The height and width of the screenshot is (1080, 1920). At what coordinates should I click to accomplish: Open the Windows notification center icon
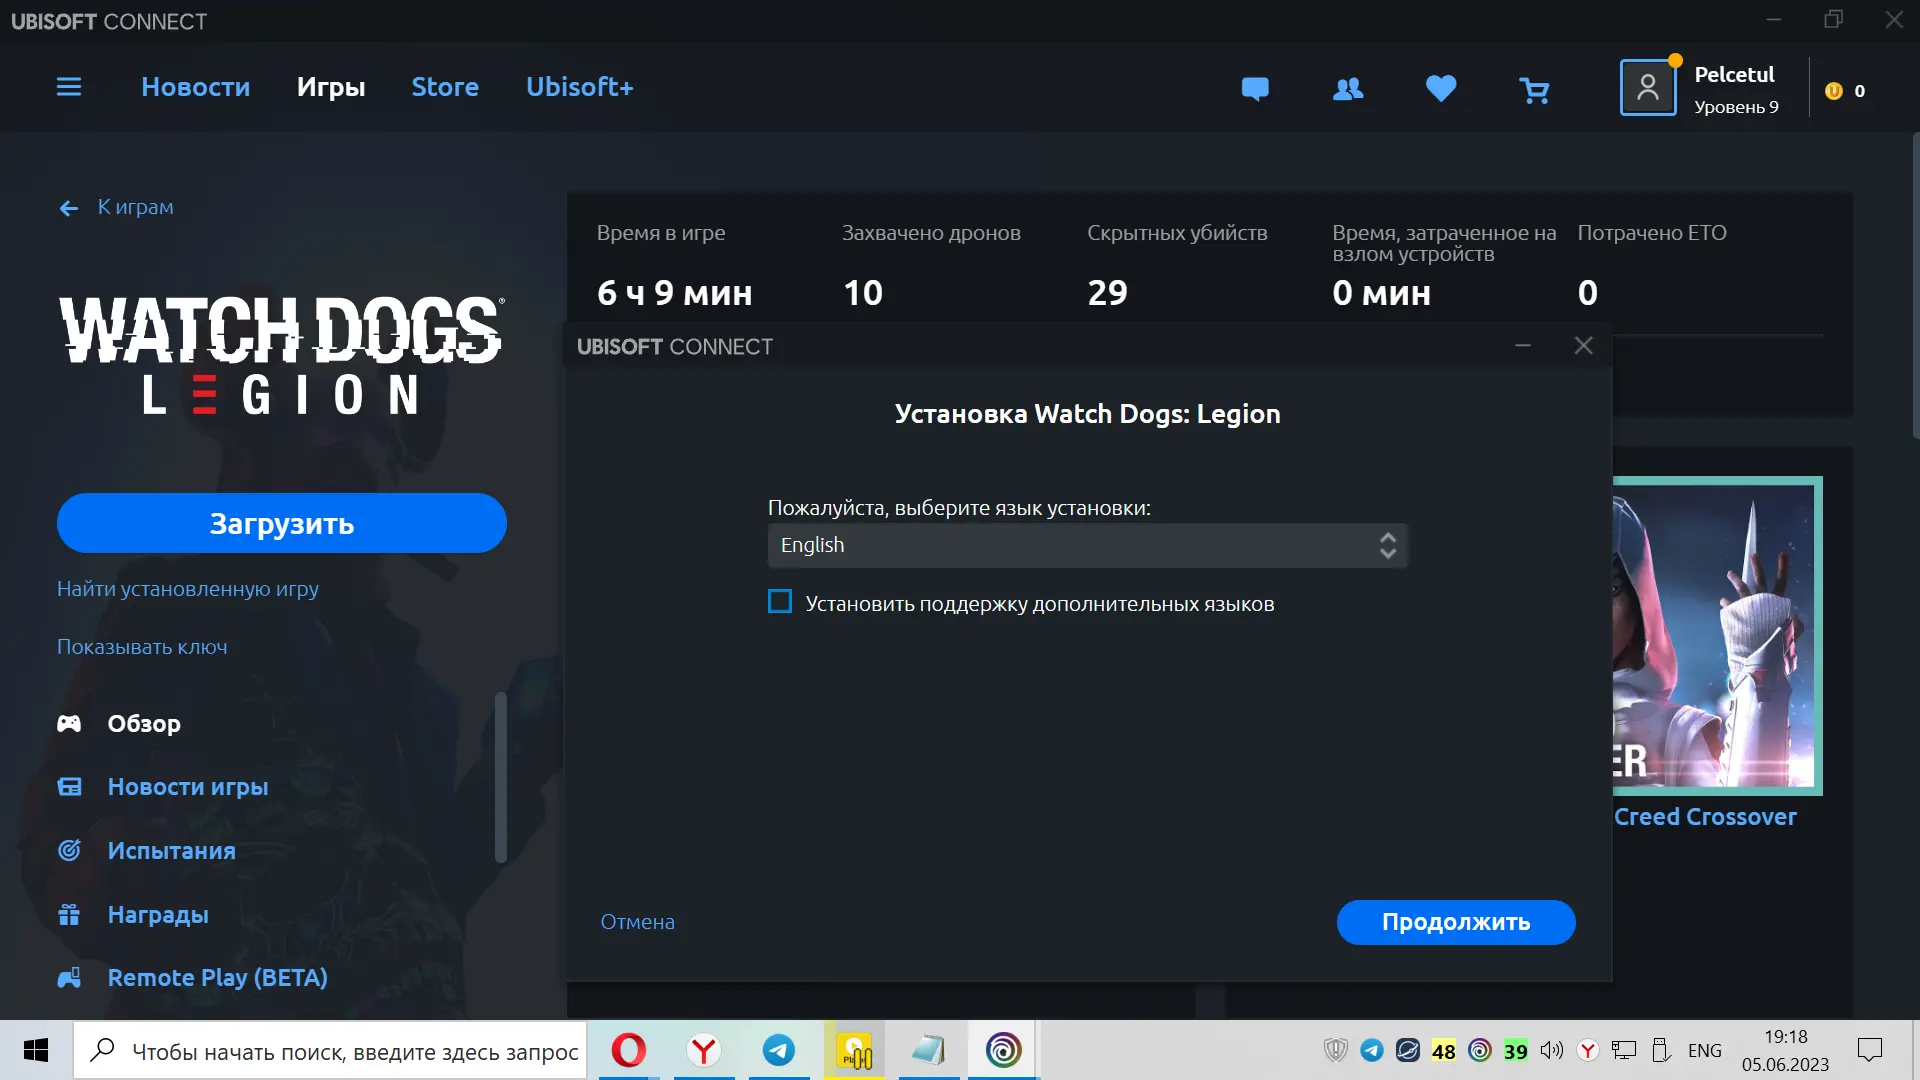[x=1869, y=1050]
